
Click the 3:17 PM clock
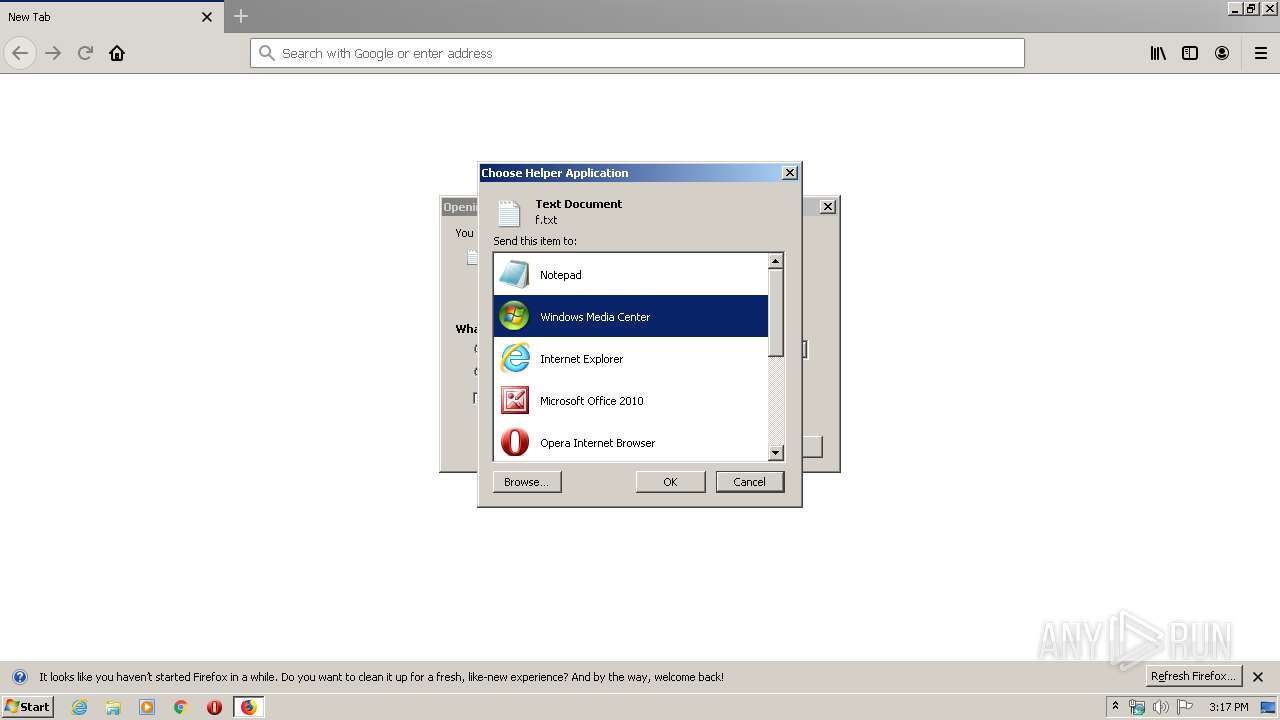click(x=1228, y=707)
